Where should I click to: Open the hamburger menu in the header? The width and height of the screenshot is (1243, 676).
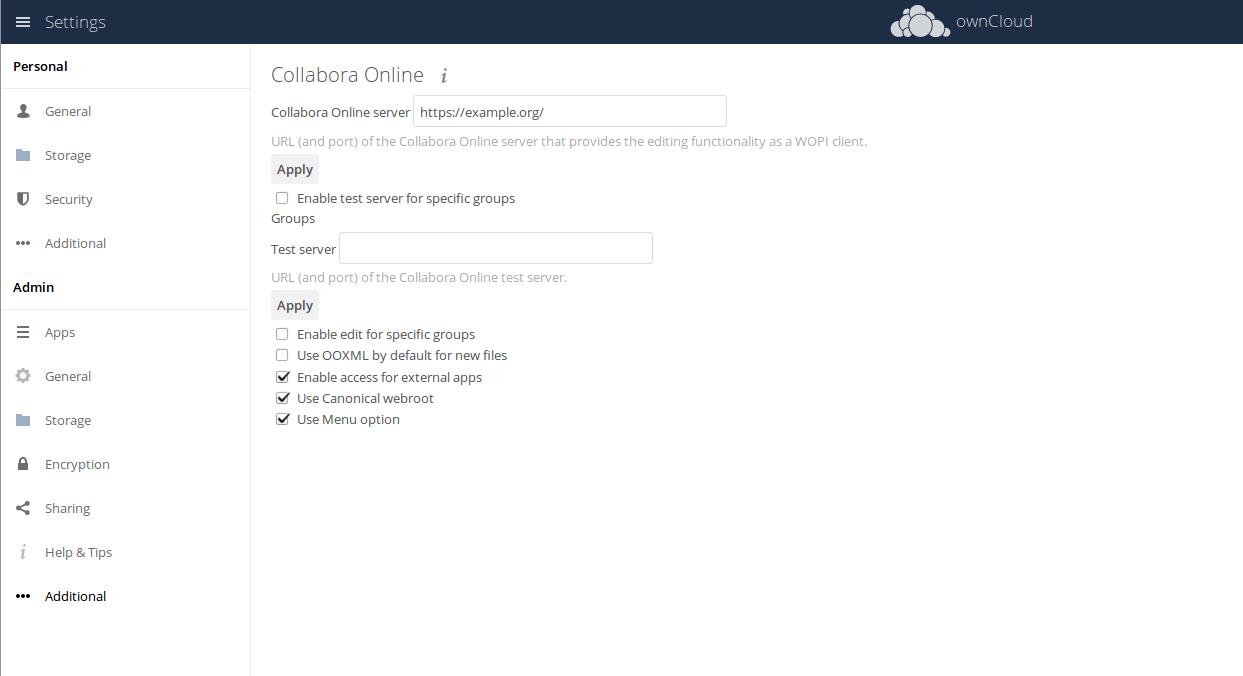[23, 22]
